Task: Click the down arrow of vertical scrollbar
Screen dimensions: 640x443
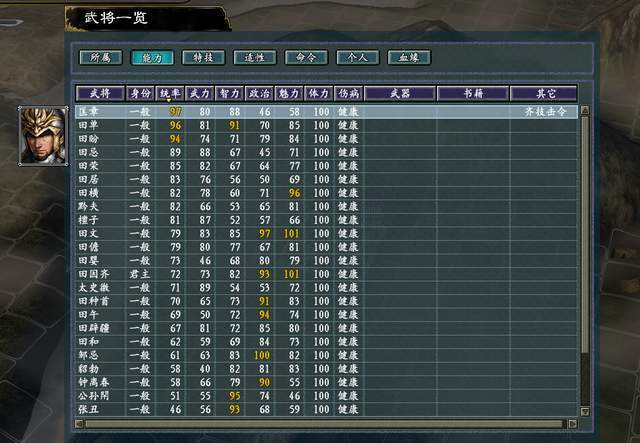Action: (x=585, y=411)
